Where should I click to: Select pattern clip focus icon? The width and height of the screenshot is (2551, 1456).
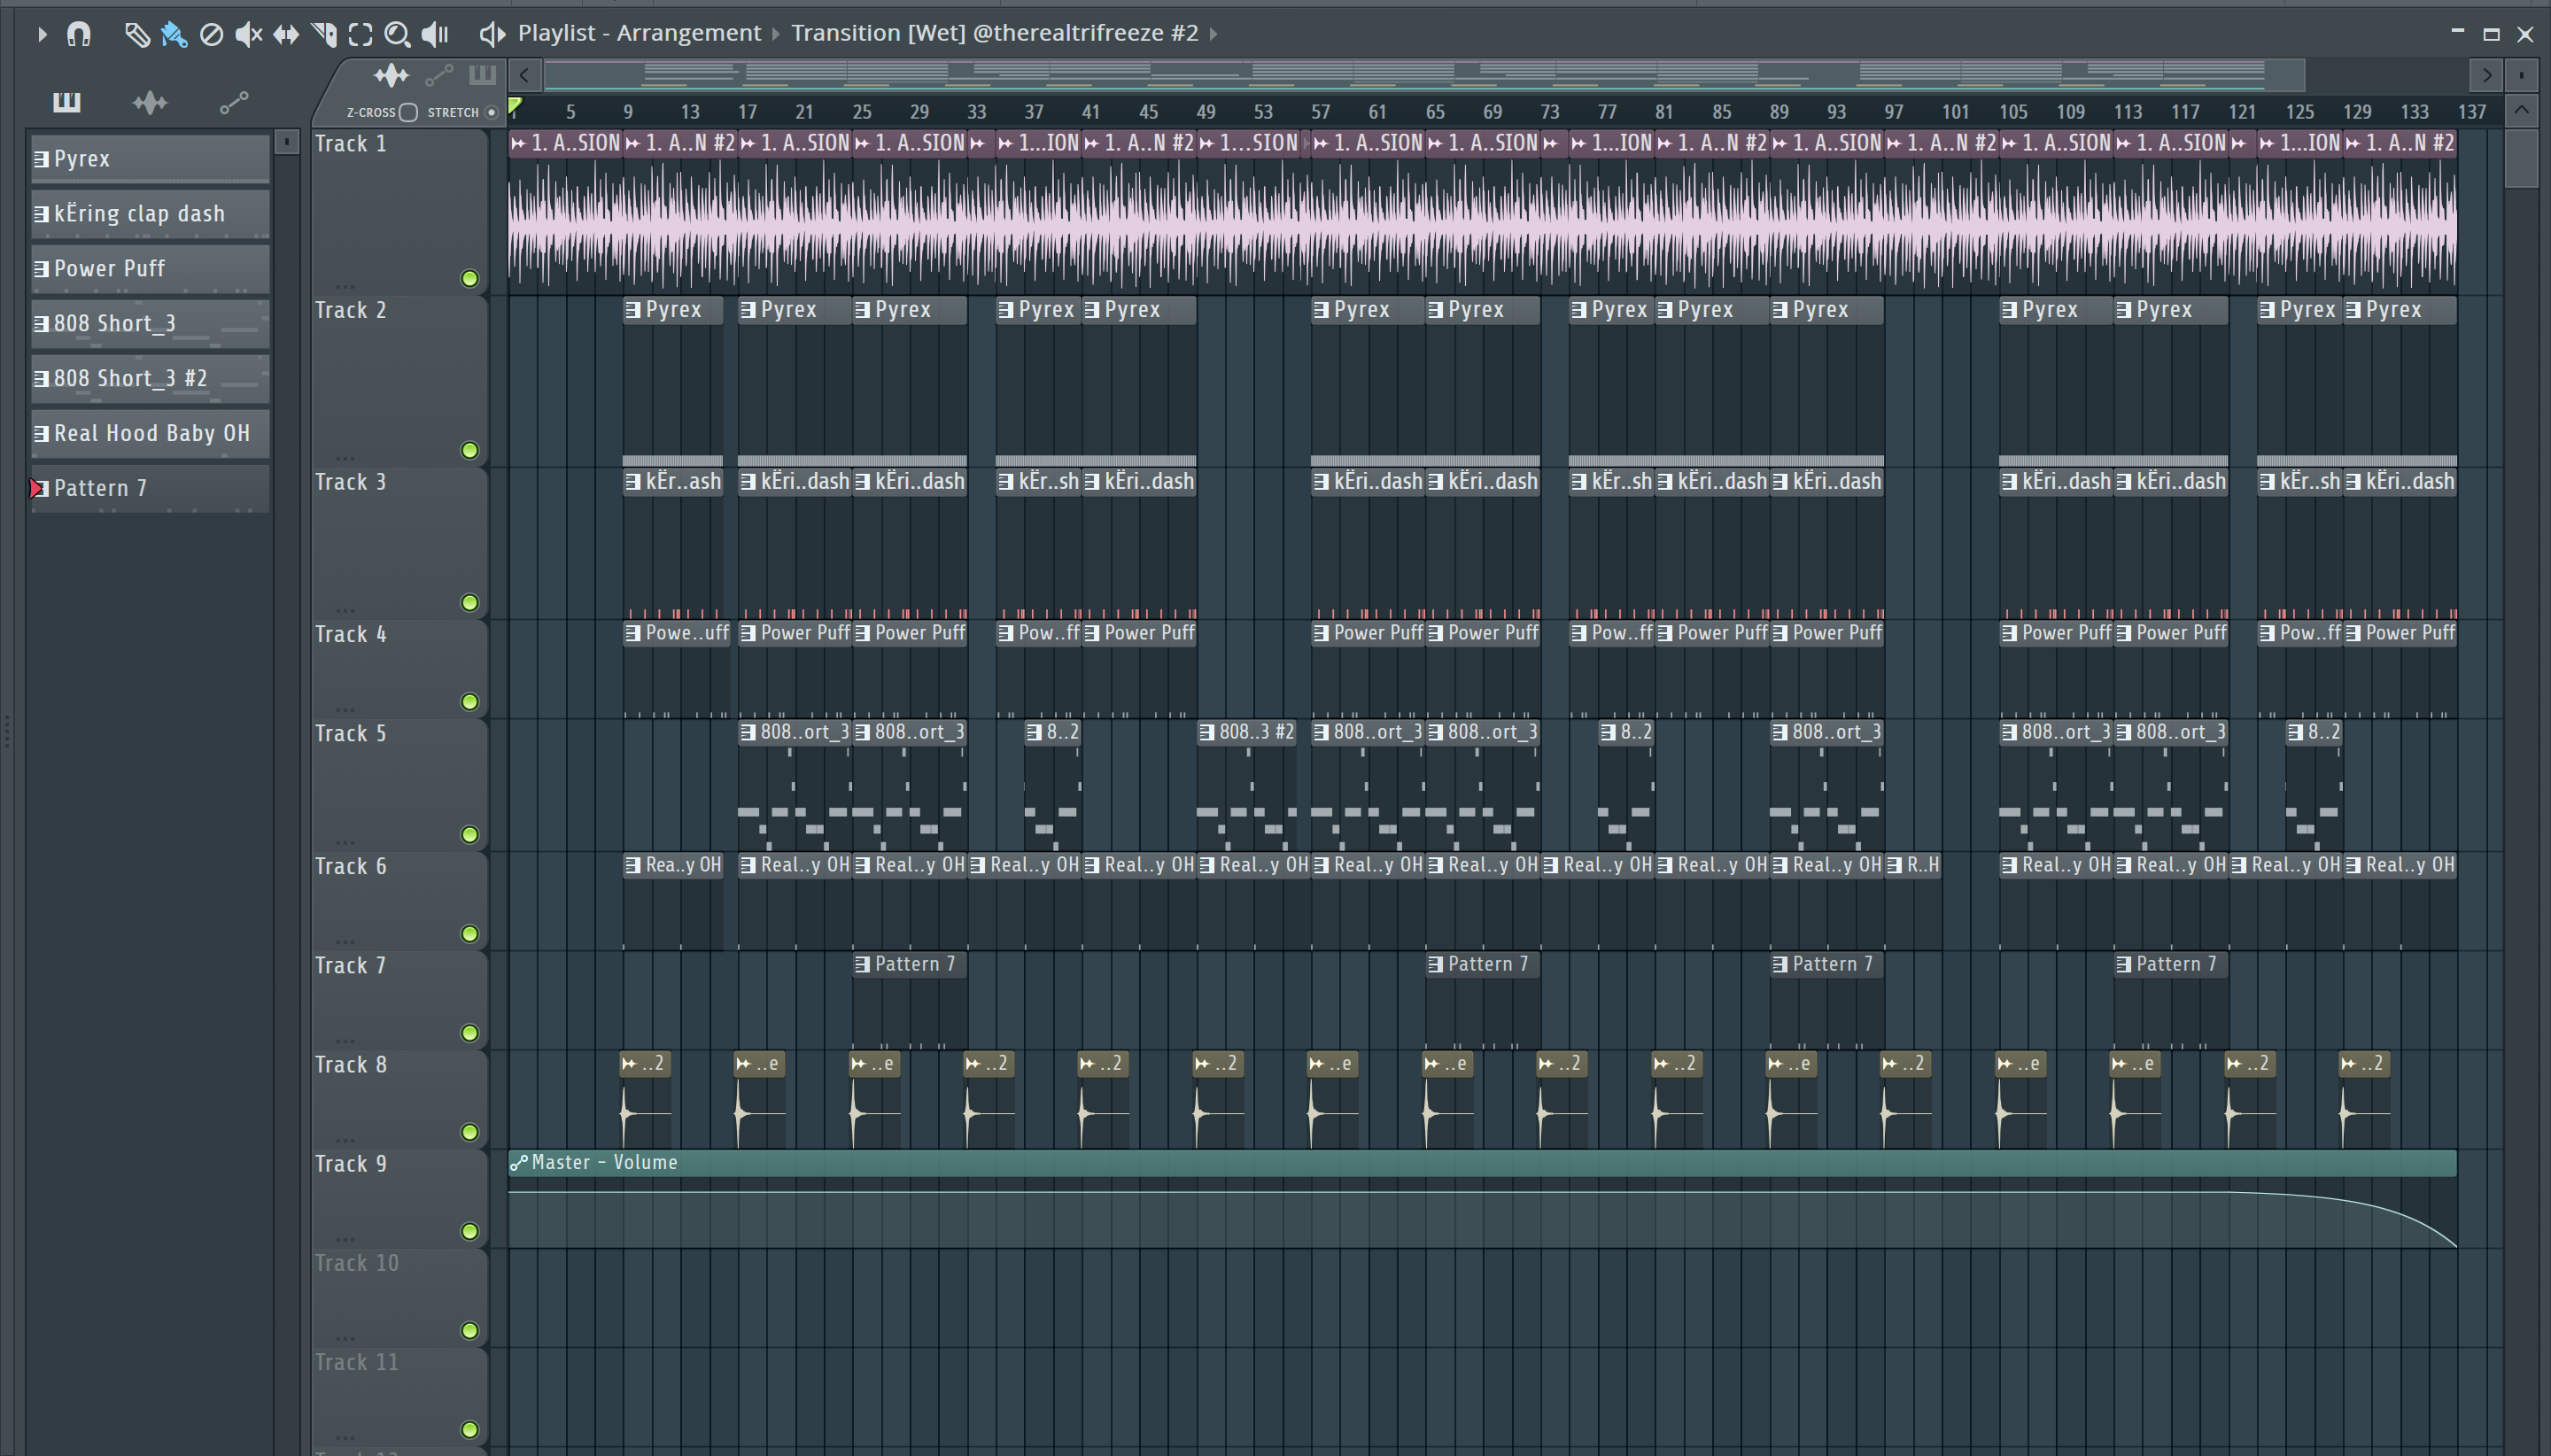(x=482, y=74)
